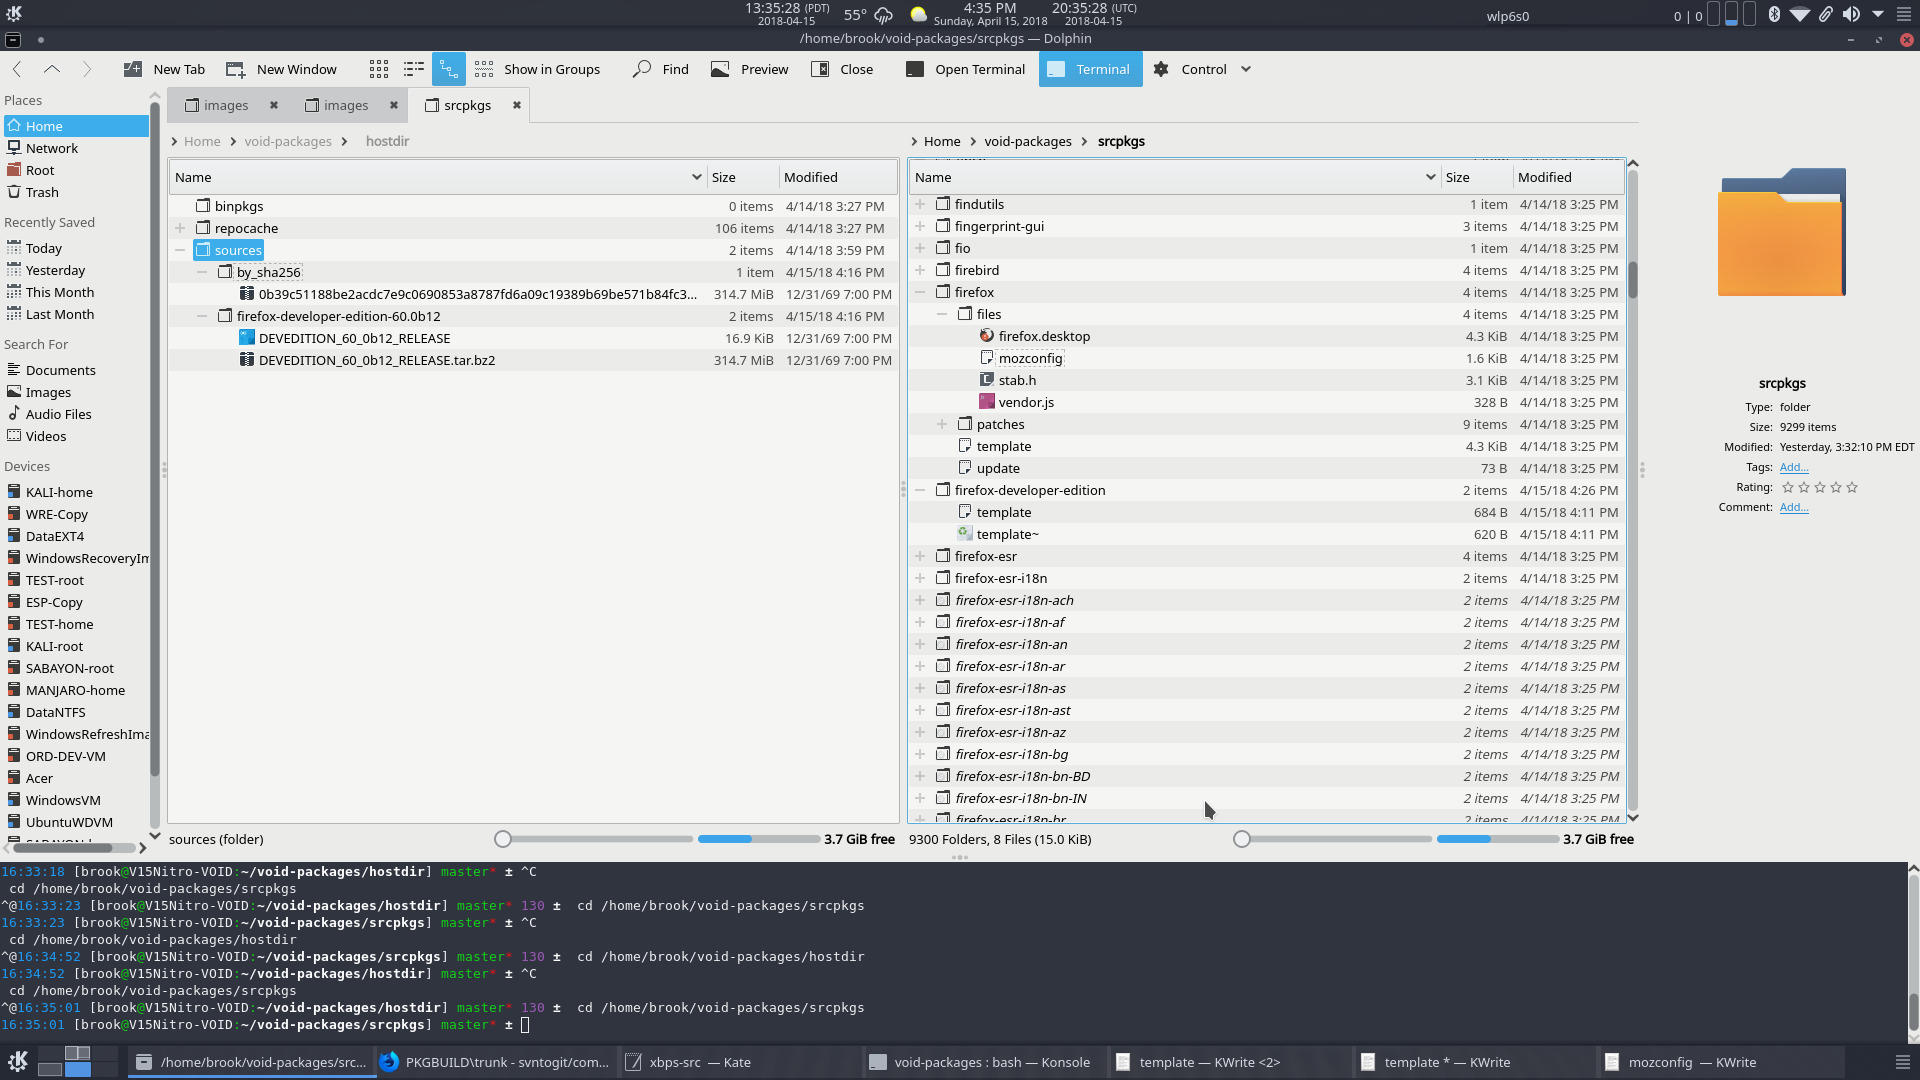Click the srcpkgs folder thumbnail
The height and width of the screenshot is (1080, 1920).
tap(1781, 232)
